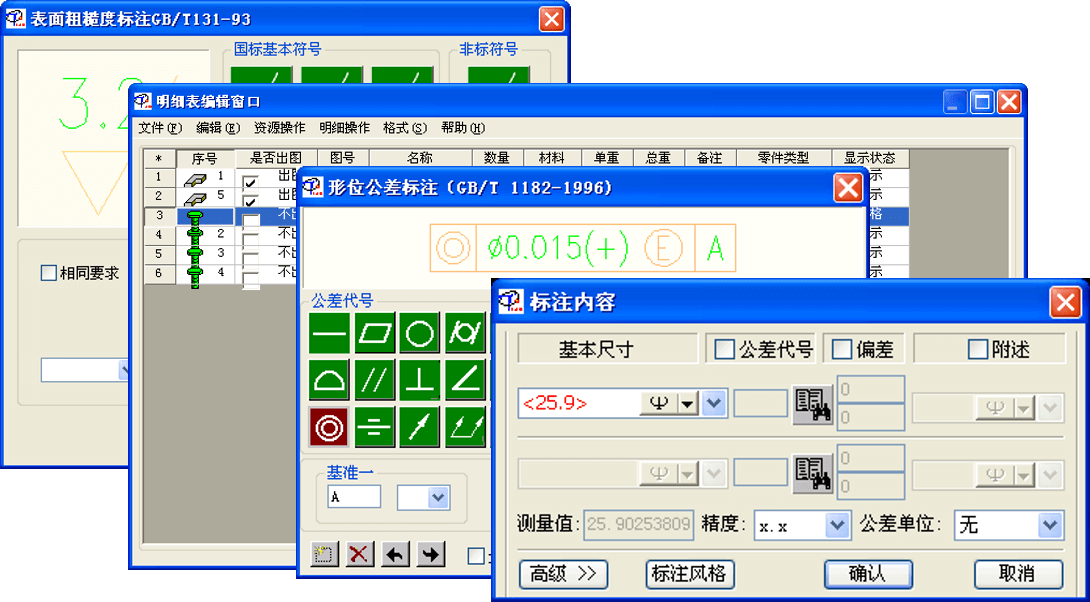Select the parallelism tolerance symbol
1090x602 pixels.
375,380
